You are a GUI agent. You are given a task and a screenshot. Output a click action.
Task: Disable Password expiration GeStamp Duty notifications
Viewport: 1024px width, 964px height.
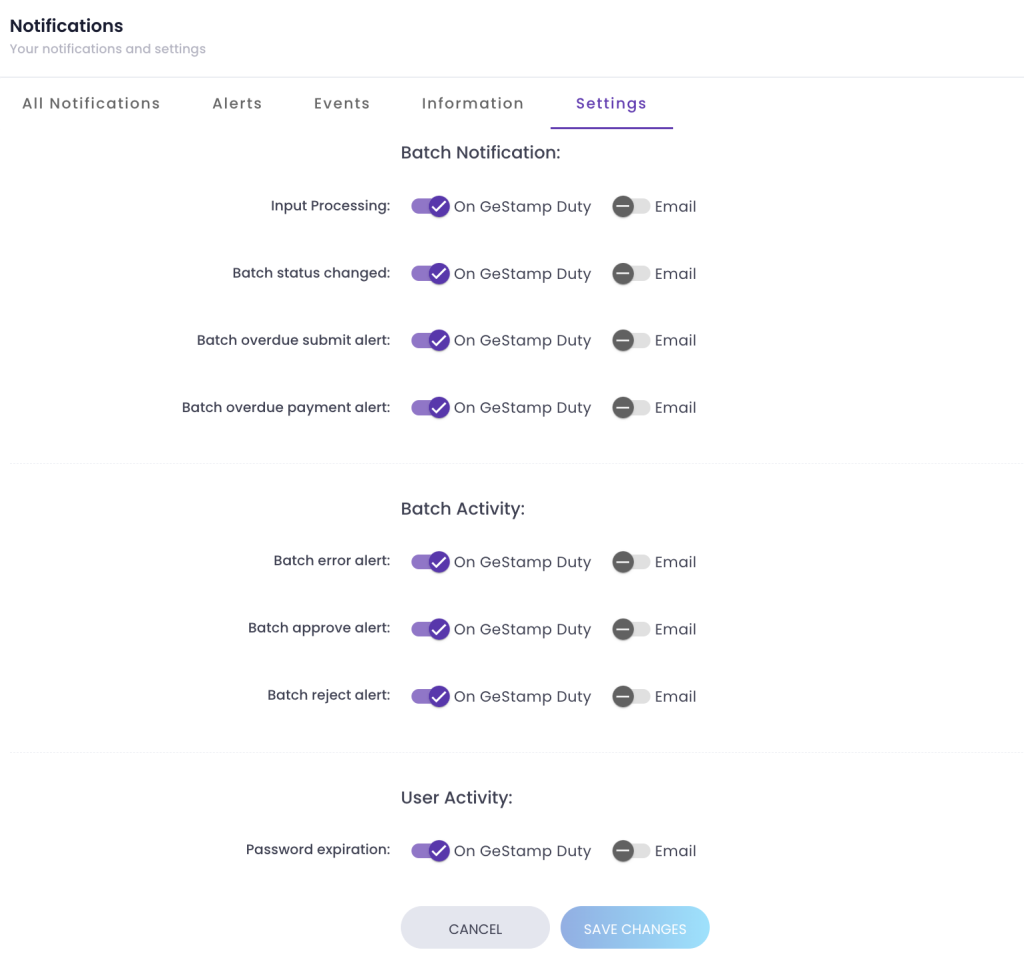pos(430,850)
